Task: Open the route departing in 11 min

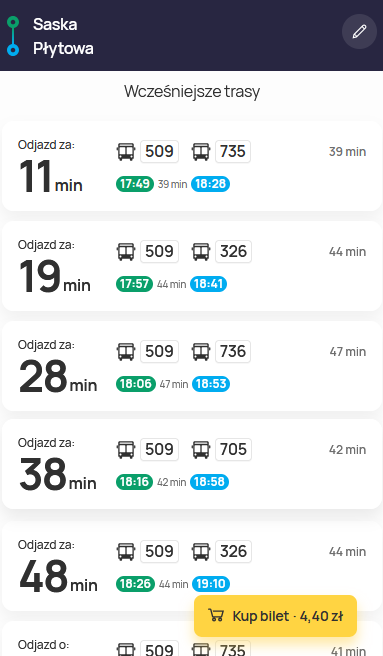Action: [192, 166]
